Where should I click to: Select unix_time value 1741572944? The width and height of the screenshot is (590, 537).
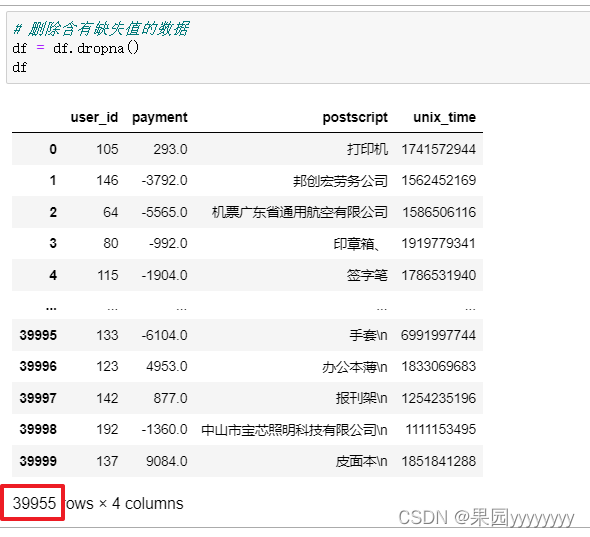438,149
